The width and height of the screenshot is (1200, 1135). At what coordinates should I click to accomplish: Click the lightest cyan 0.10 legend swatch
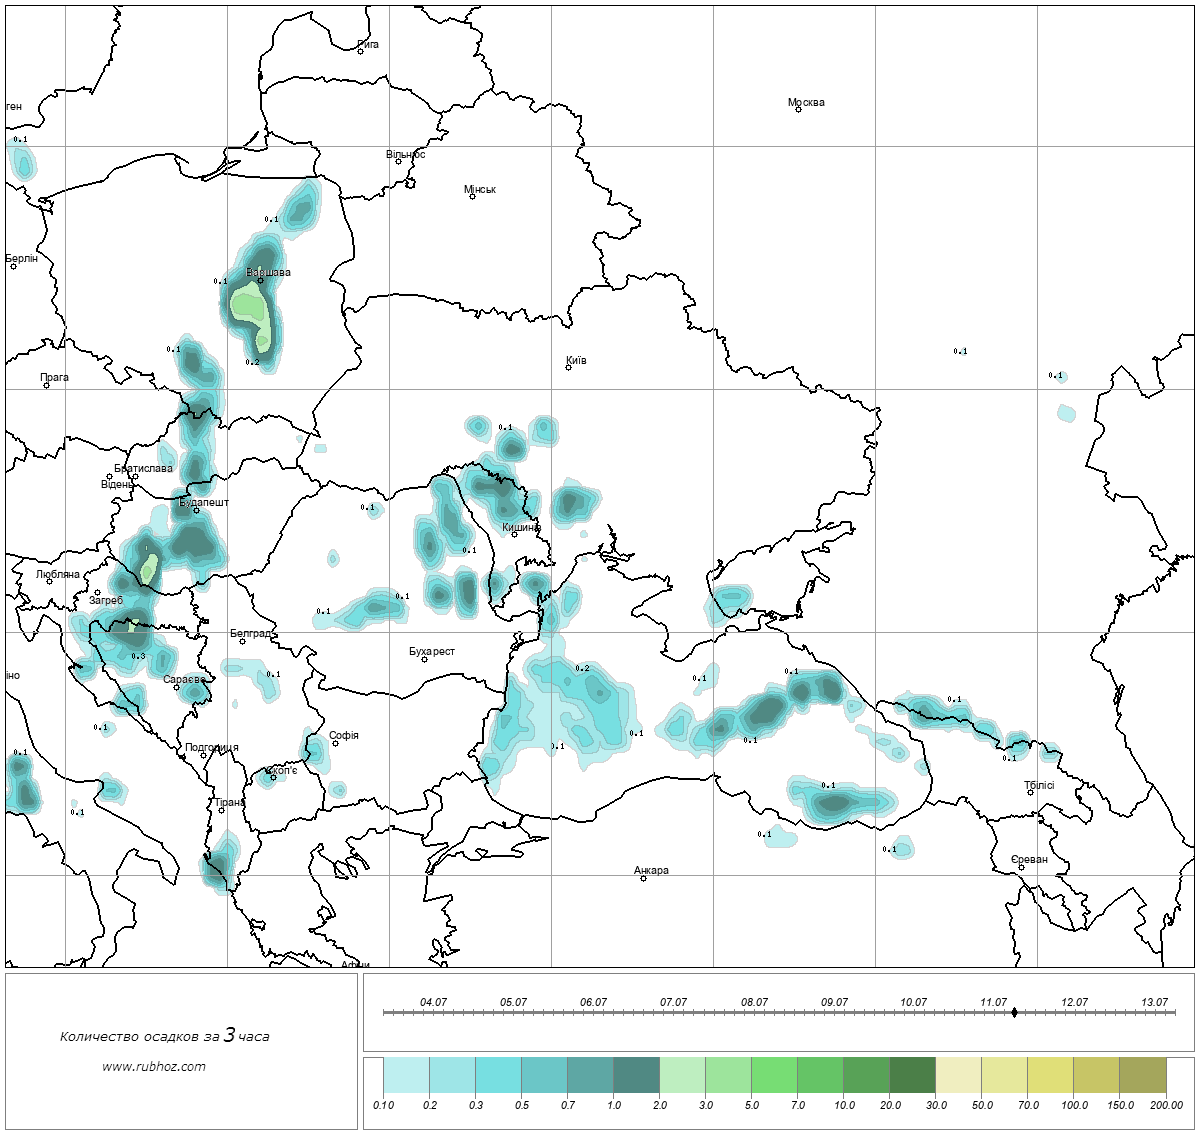coord(406,1077)
